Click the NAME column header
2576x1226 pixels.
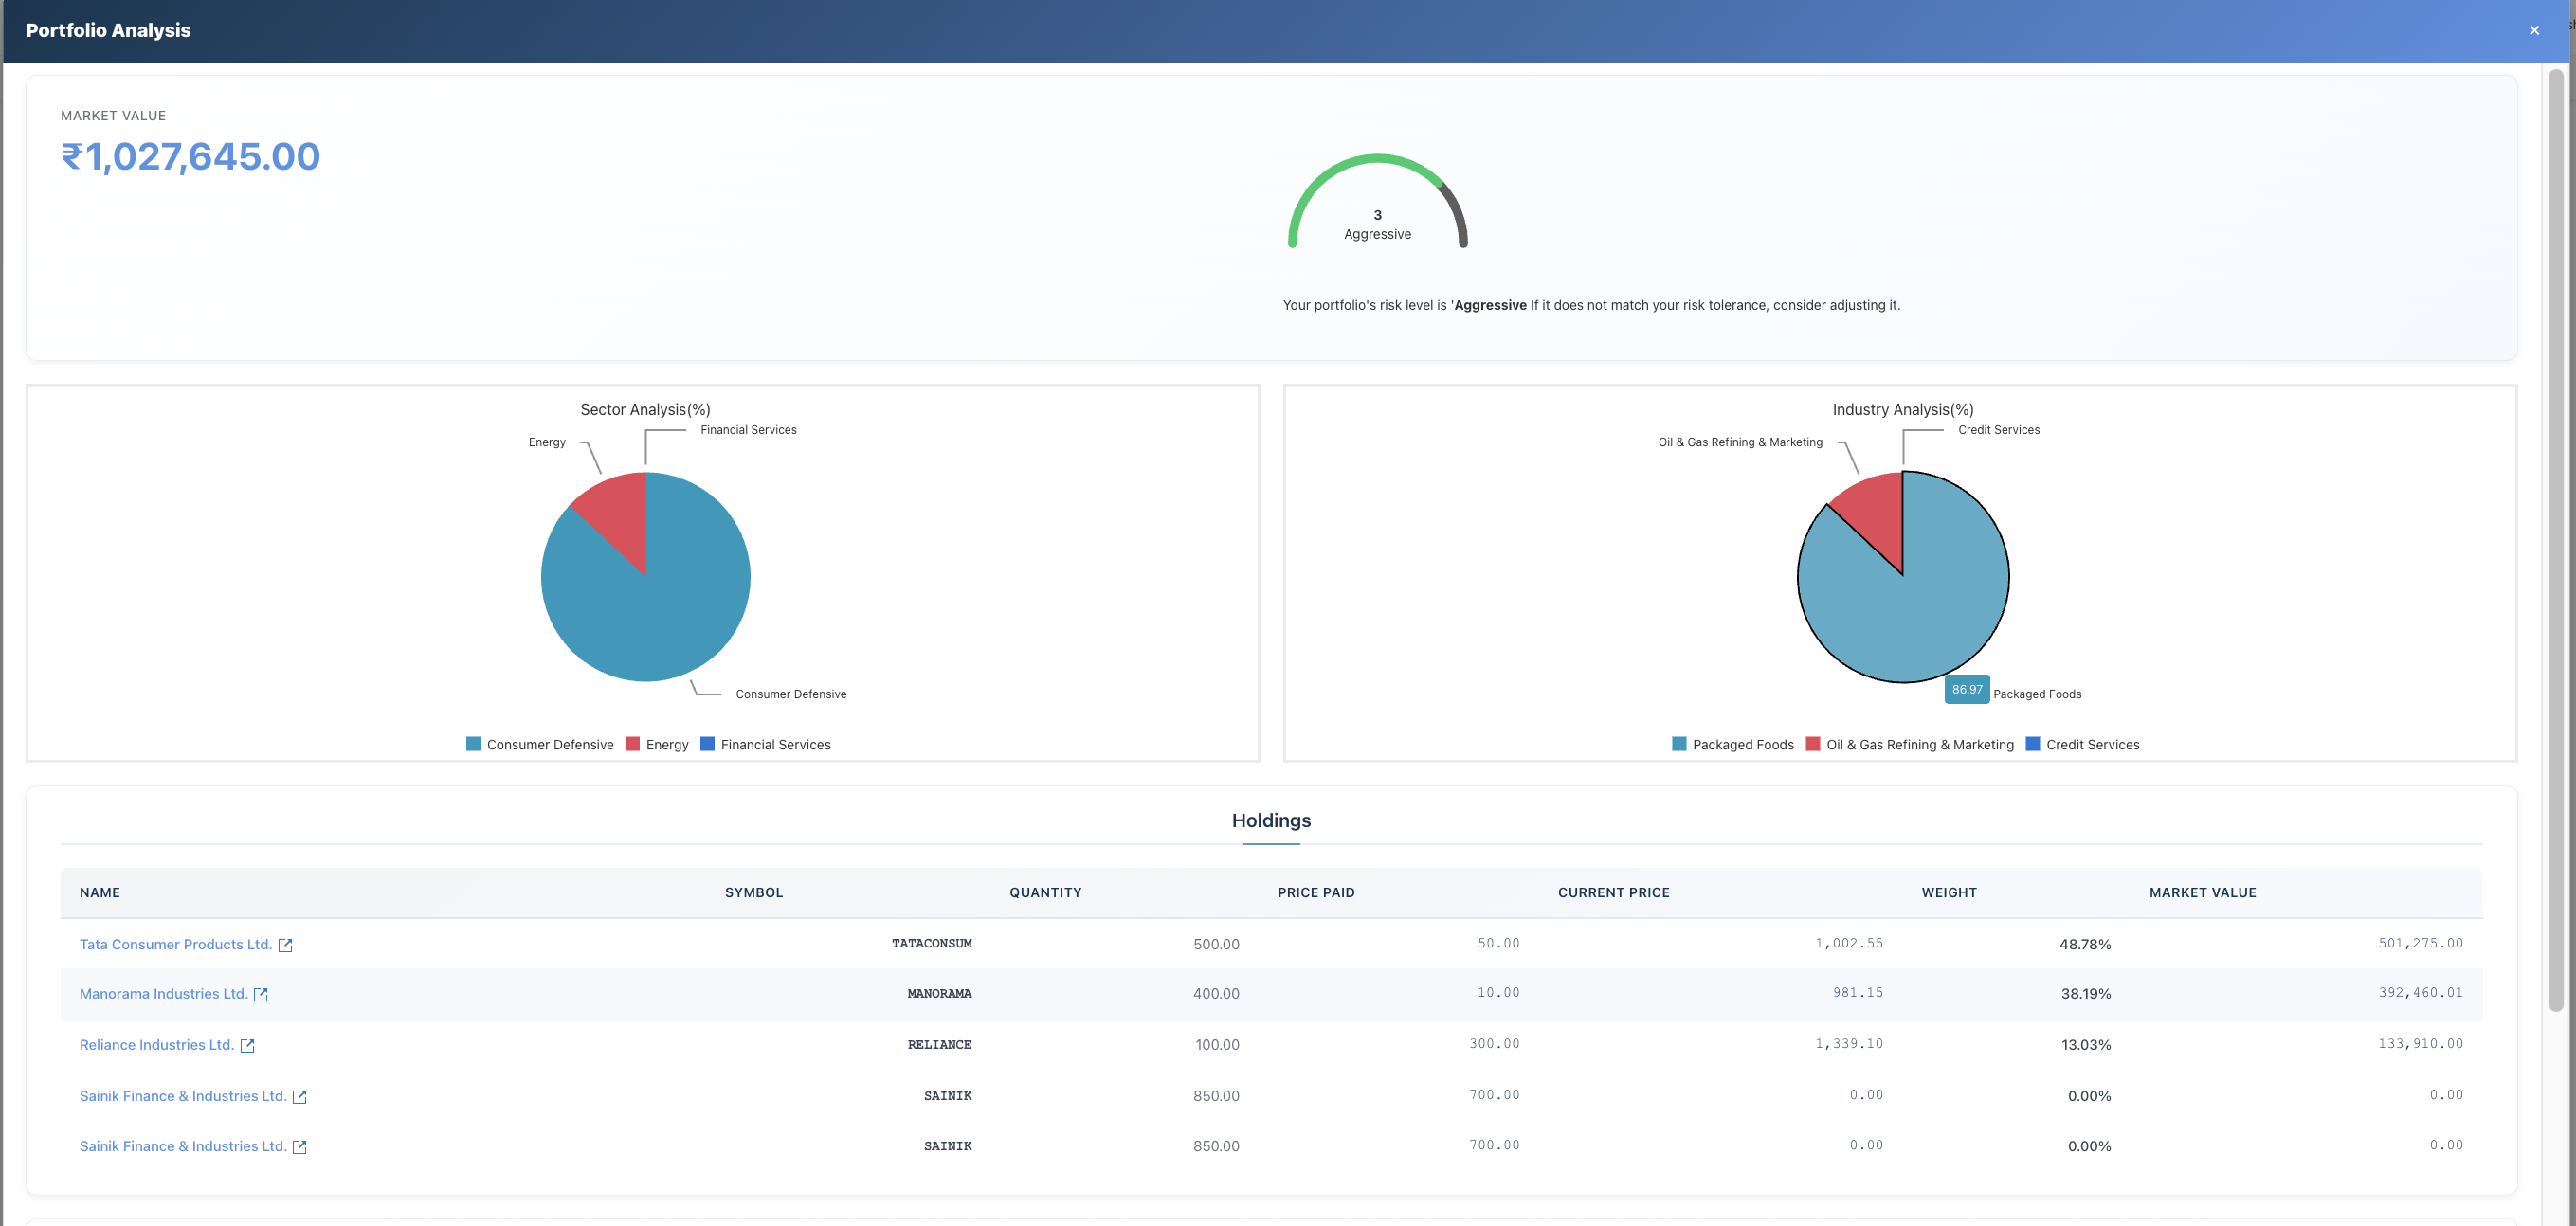(x=100, y=892)
